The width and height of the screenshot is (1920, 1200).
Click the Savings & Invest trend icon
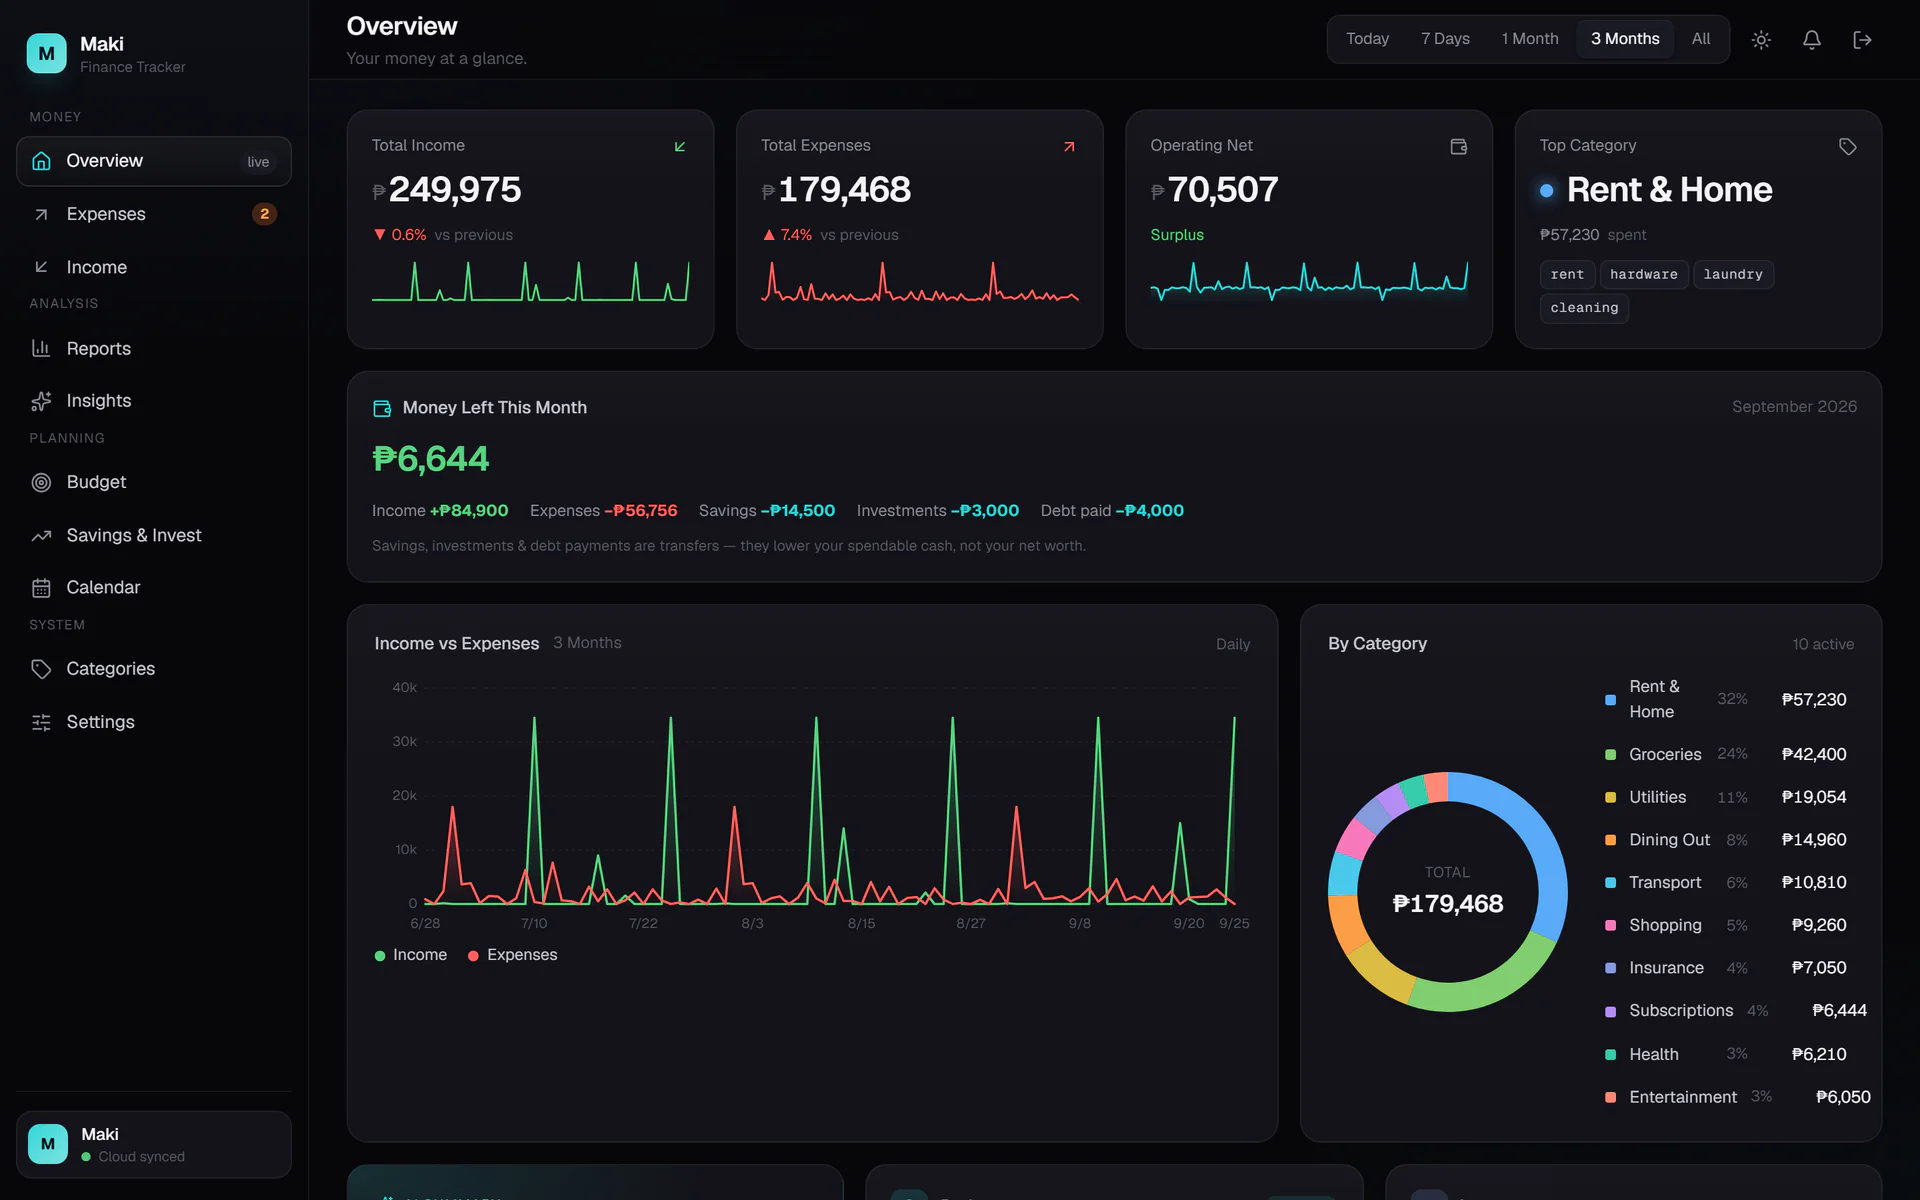point(41,536)
